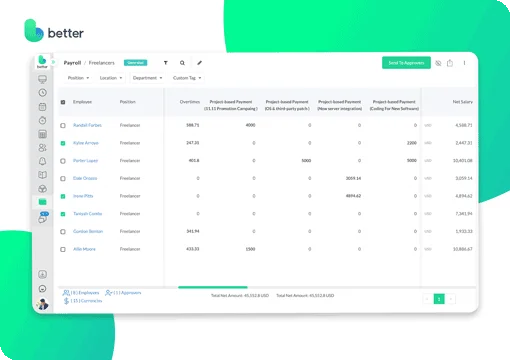The image size is (510, 360).
Task: Open the Porter Lopez employee link
Action: 85,161
